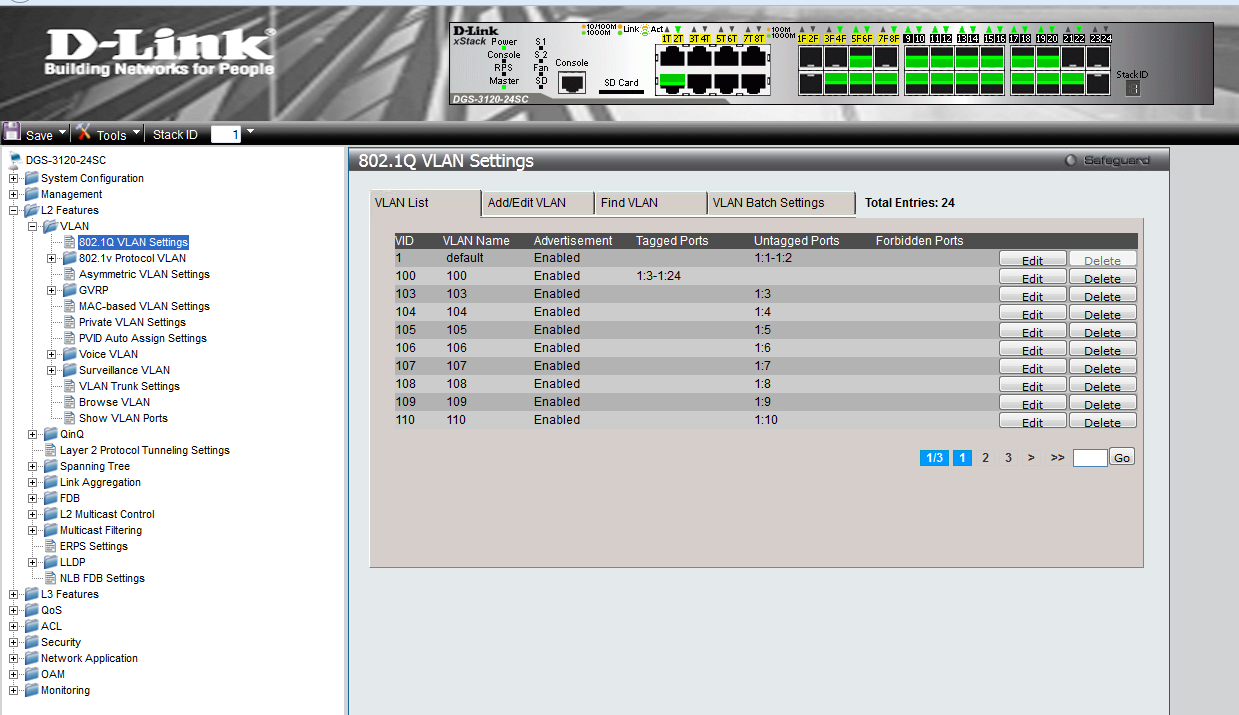Expand the GVRP tree node
Viewport: 1239px width, 715px height.
point(52,290)
